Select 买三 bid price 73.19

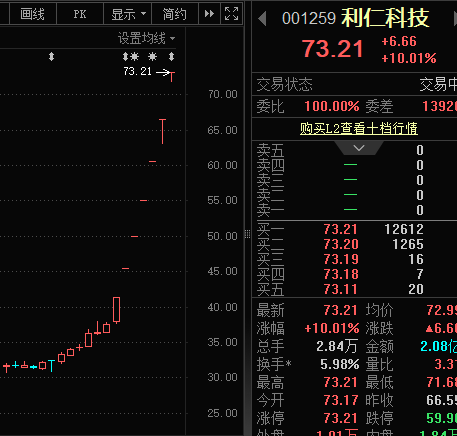(341, 259)
